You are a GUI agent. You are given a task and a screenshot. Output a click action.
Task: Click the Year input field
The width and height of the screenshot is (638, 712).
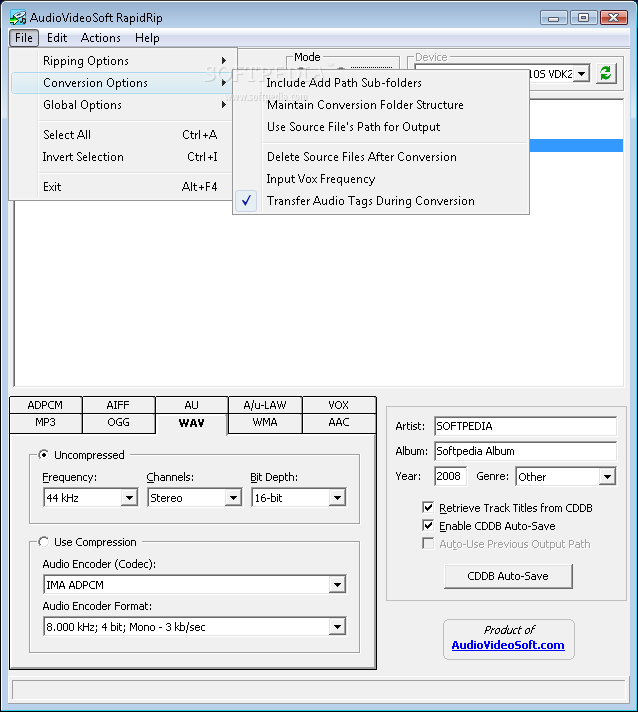(x=450, y=476)
